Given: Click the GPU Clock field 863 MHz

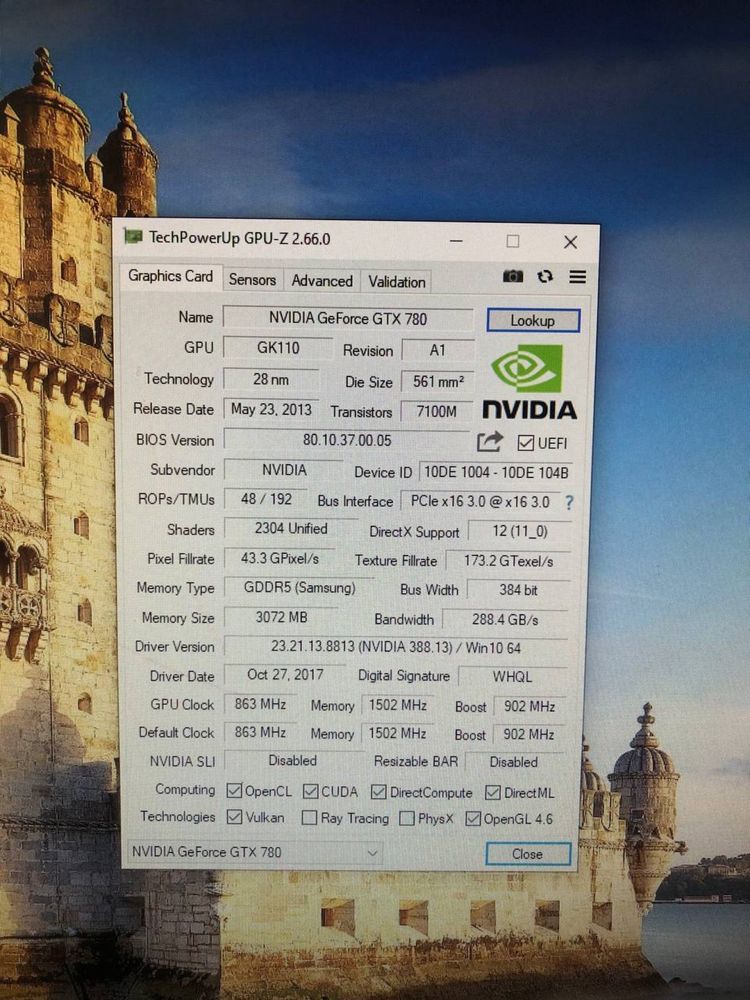Looking at the screenshot, I should coord(260,704).
